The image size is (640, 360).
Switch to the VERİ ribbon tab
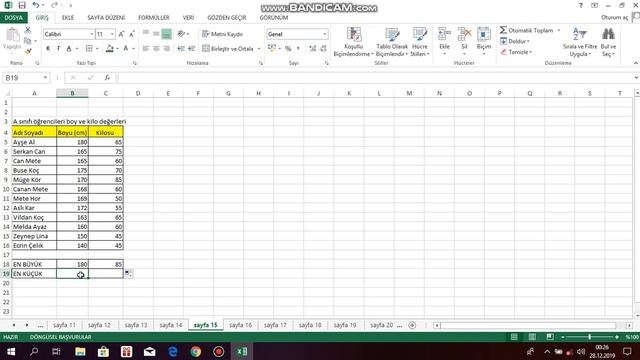(x=188, y=18)
